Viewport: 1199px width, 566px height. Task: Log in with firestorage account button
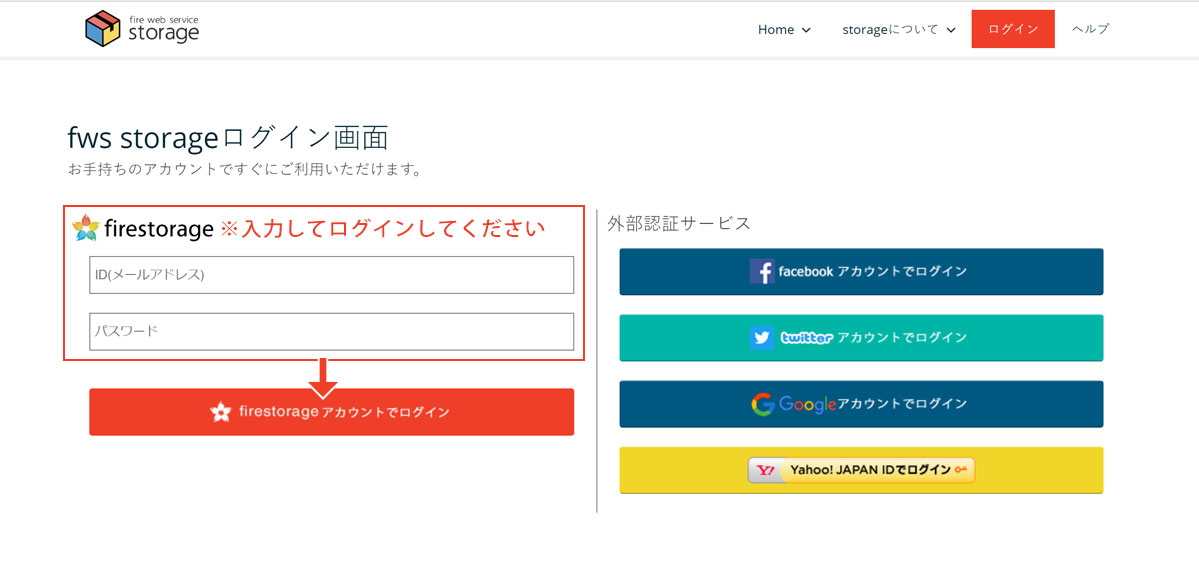(x=331, y=412)
